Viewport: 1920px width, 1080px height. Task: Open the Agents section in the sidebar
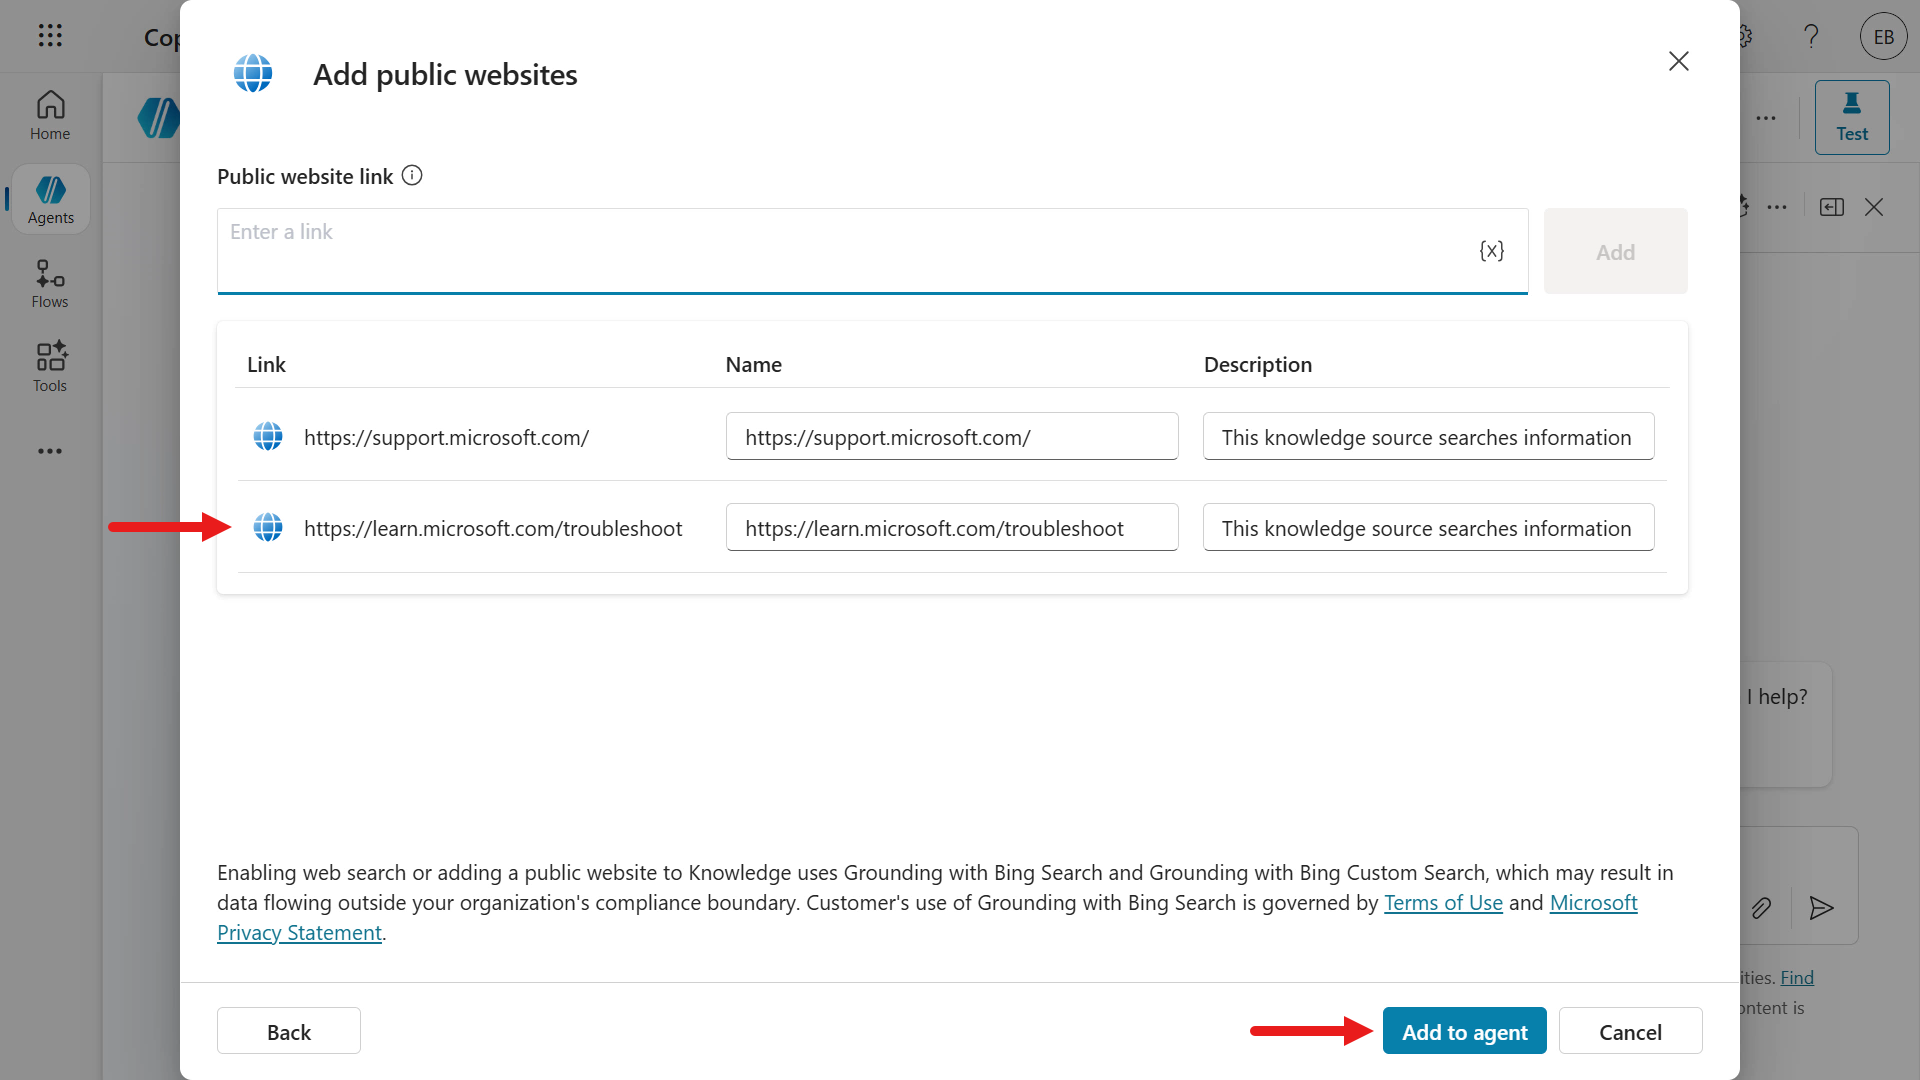pos(50,198)
